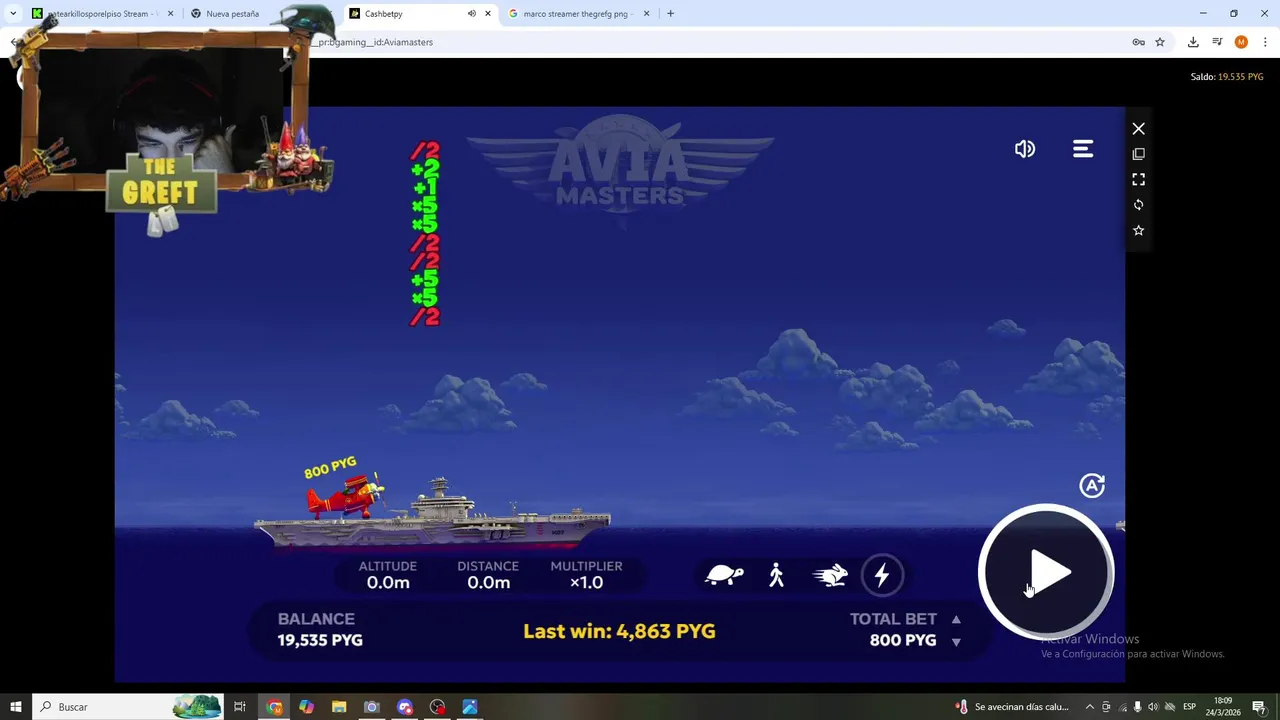
Task: Open the Camera app on taskbar
Action: pyautogui.click(x=372, y=707)
